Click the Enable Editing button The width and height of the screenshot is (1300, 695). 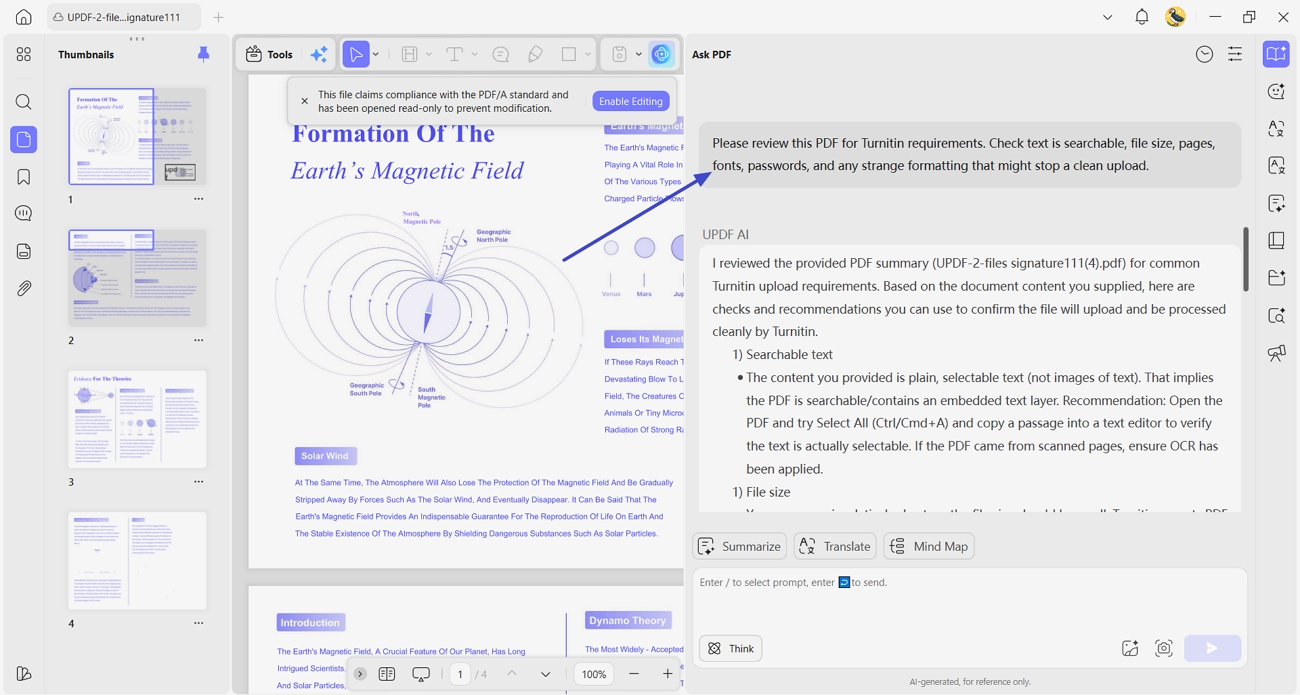[x=631, y=101]
